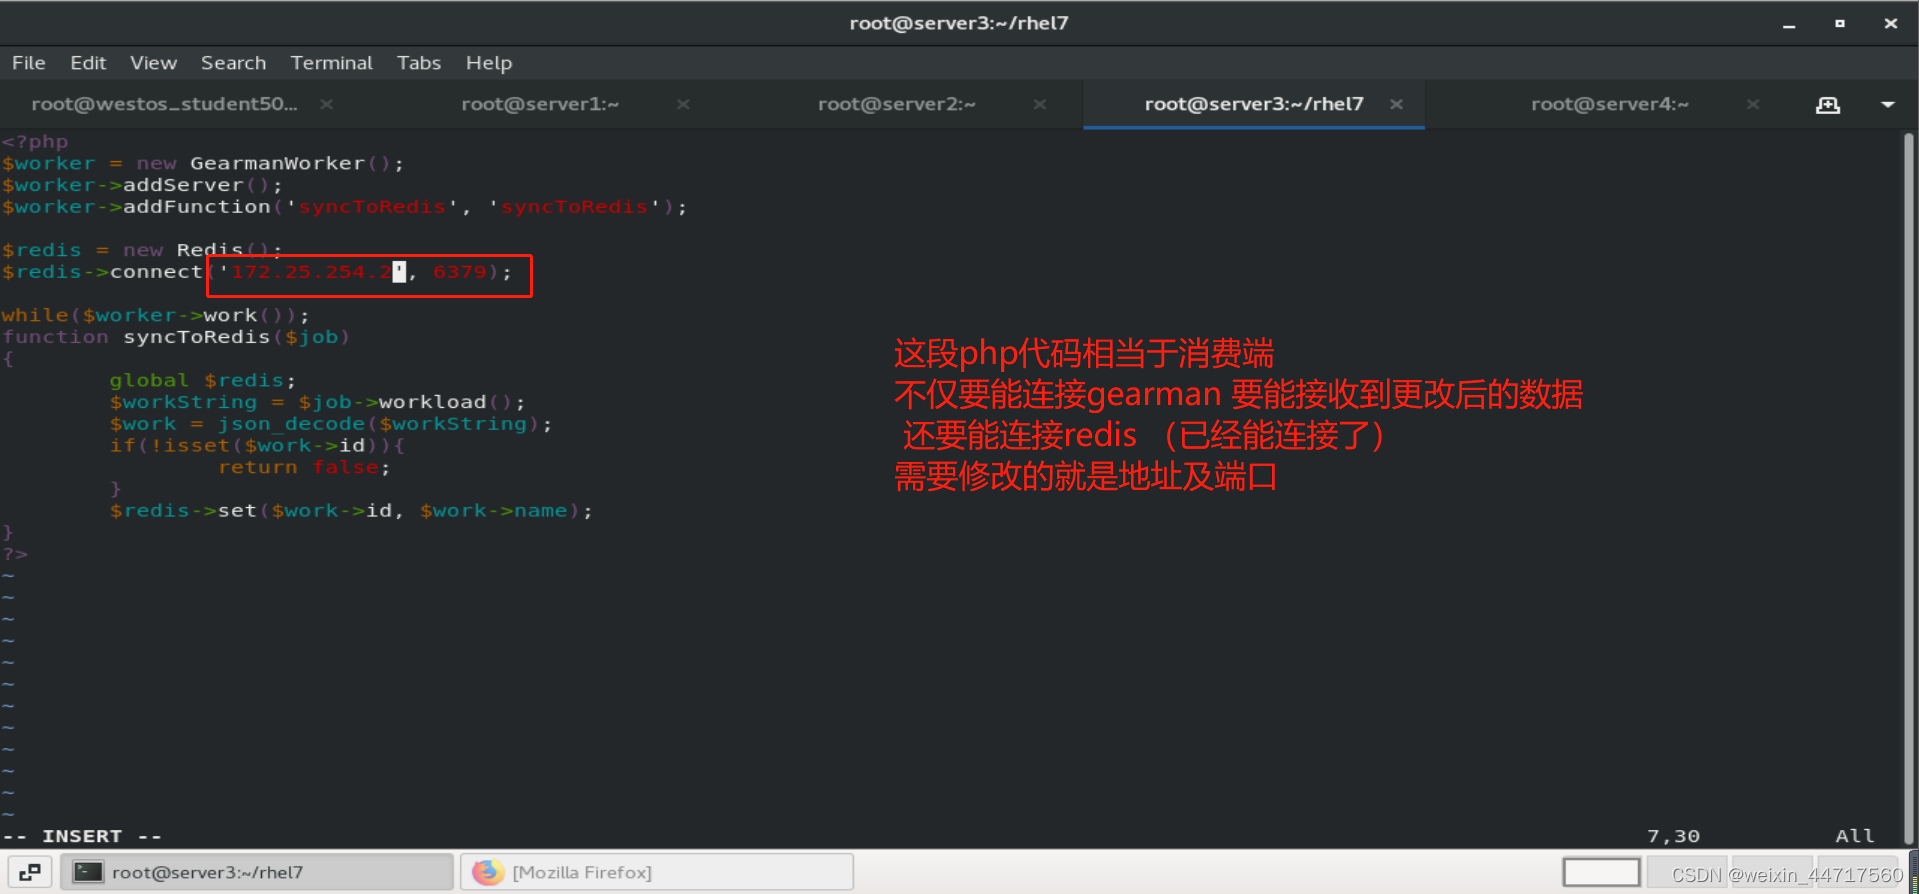The height and width of the screenshot is (894, 1919).
Task: Switch to root@server1:~ tab
Action: pos(540,104)
